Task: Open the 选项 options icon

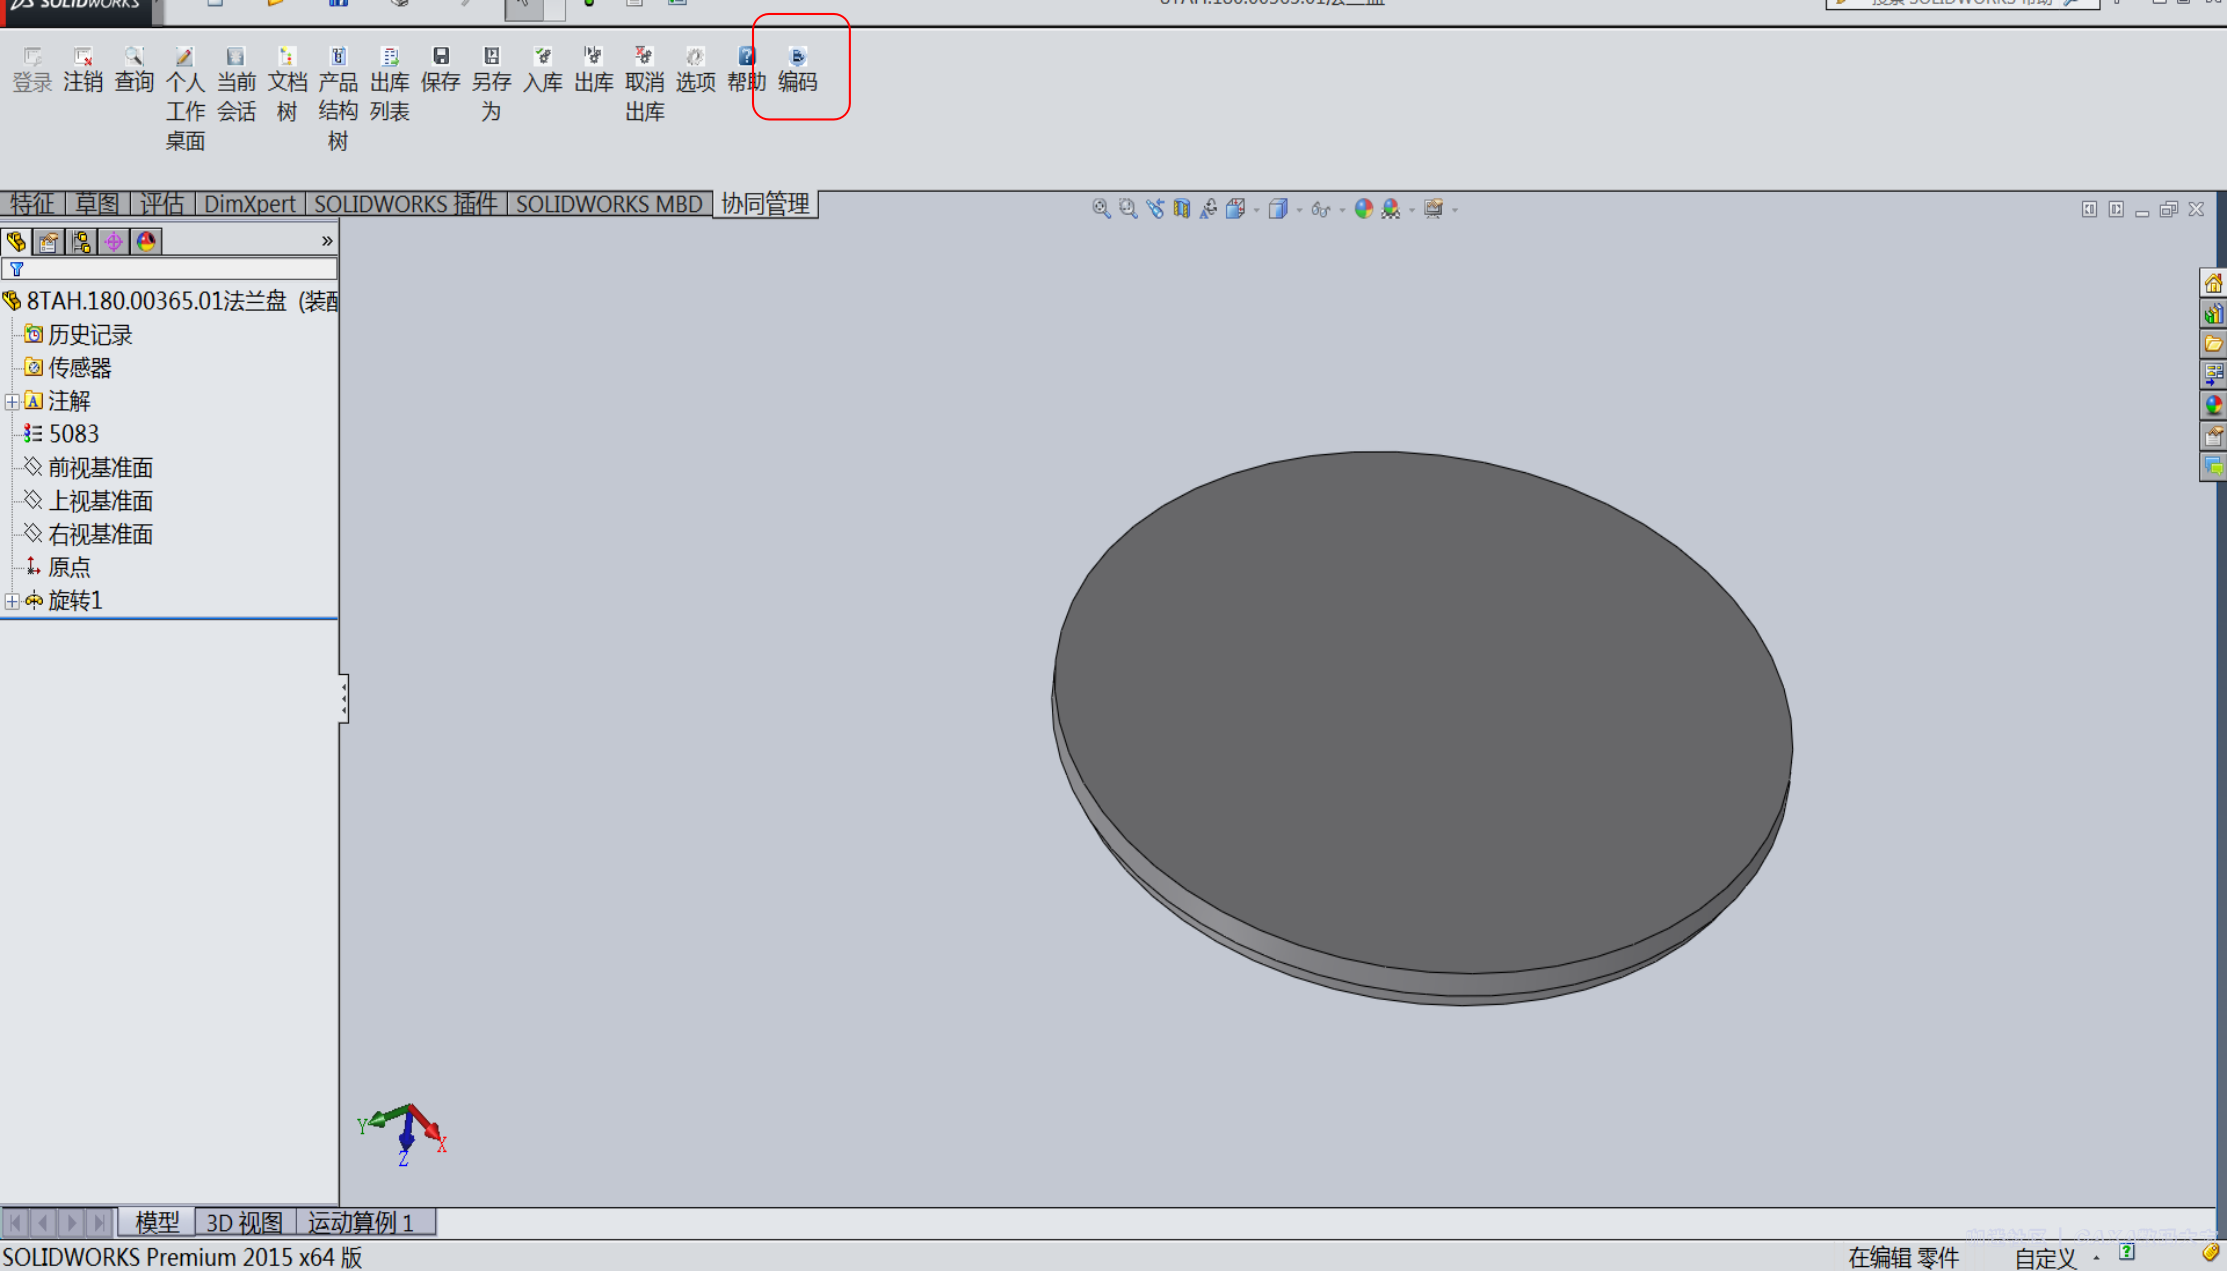Action: click(695, 70)
